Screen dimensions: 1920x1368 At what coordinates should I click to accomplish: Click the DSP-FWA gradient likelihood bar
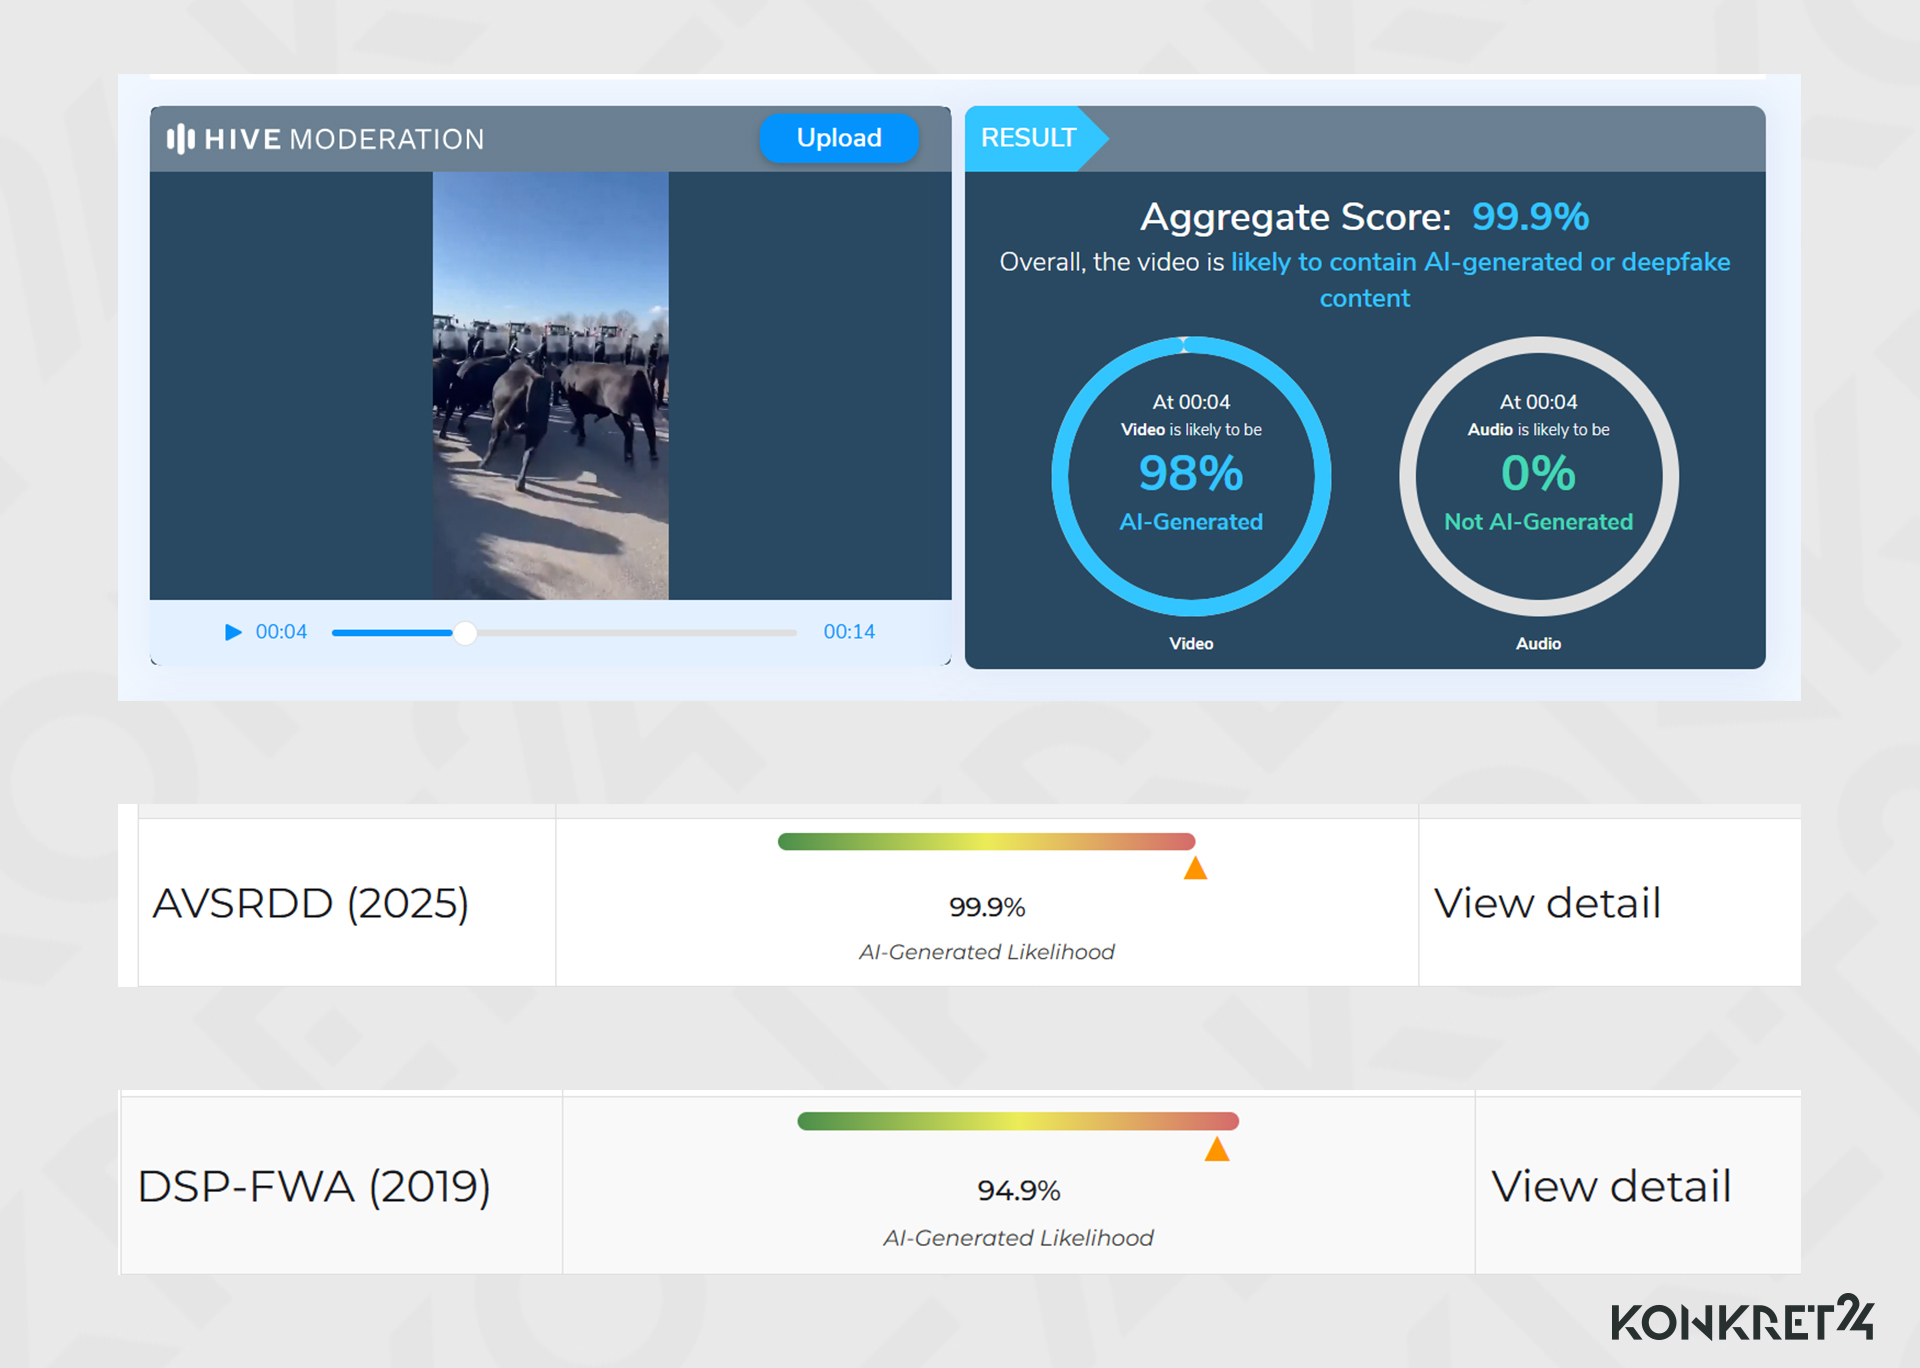point(1017,1121)
